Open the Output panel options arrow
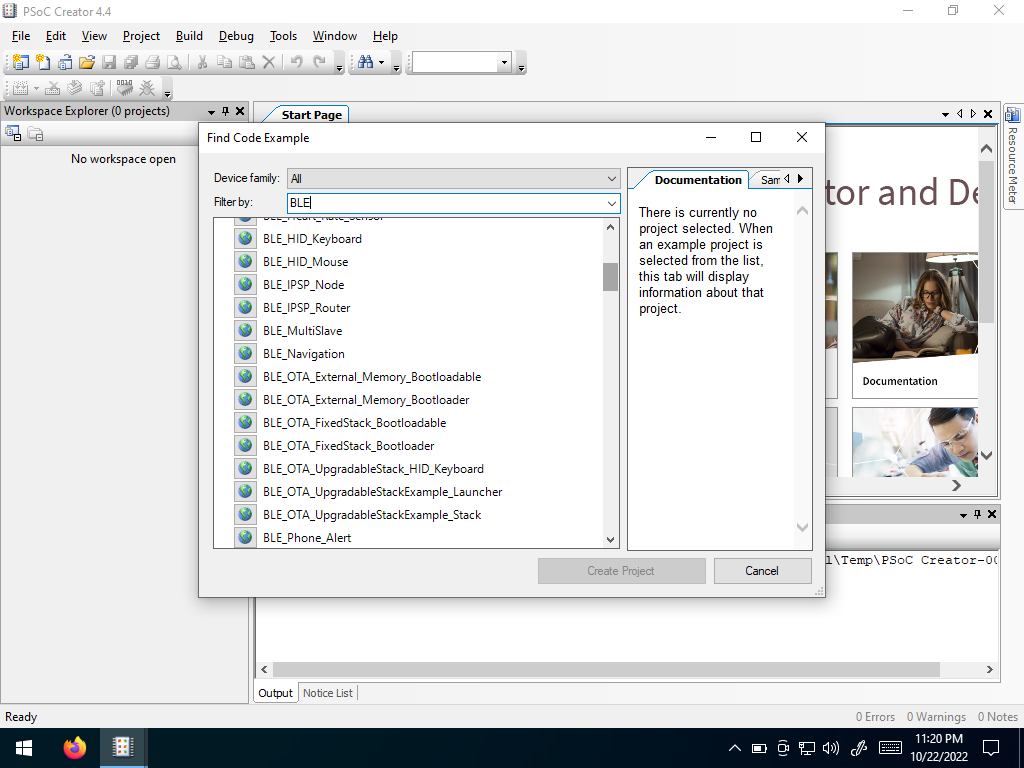The height and width of the screenshot is (768, 1024). [963, 515]
